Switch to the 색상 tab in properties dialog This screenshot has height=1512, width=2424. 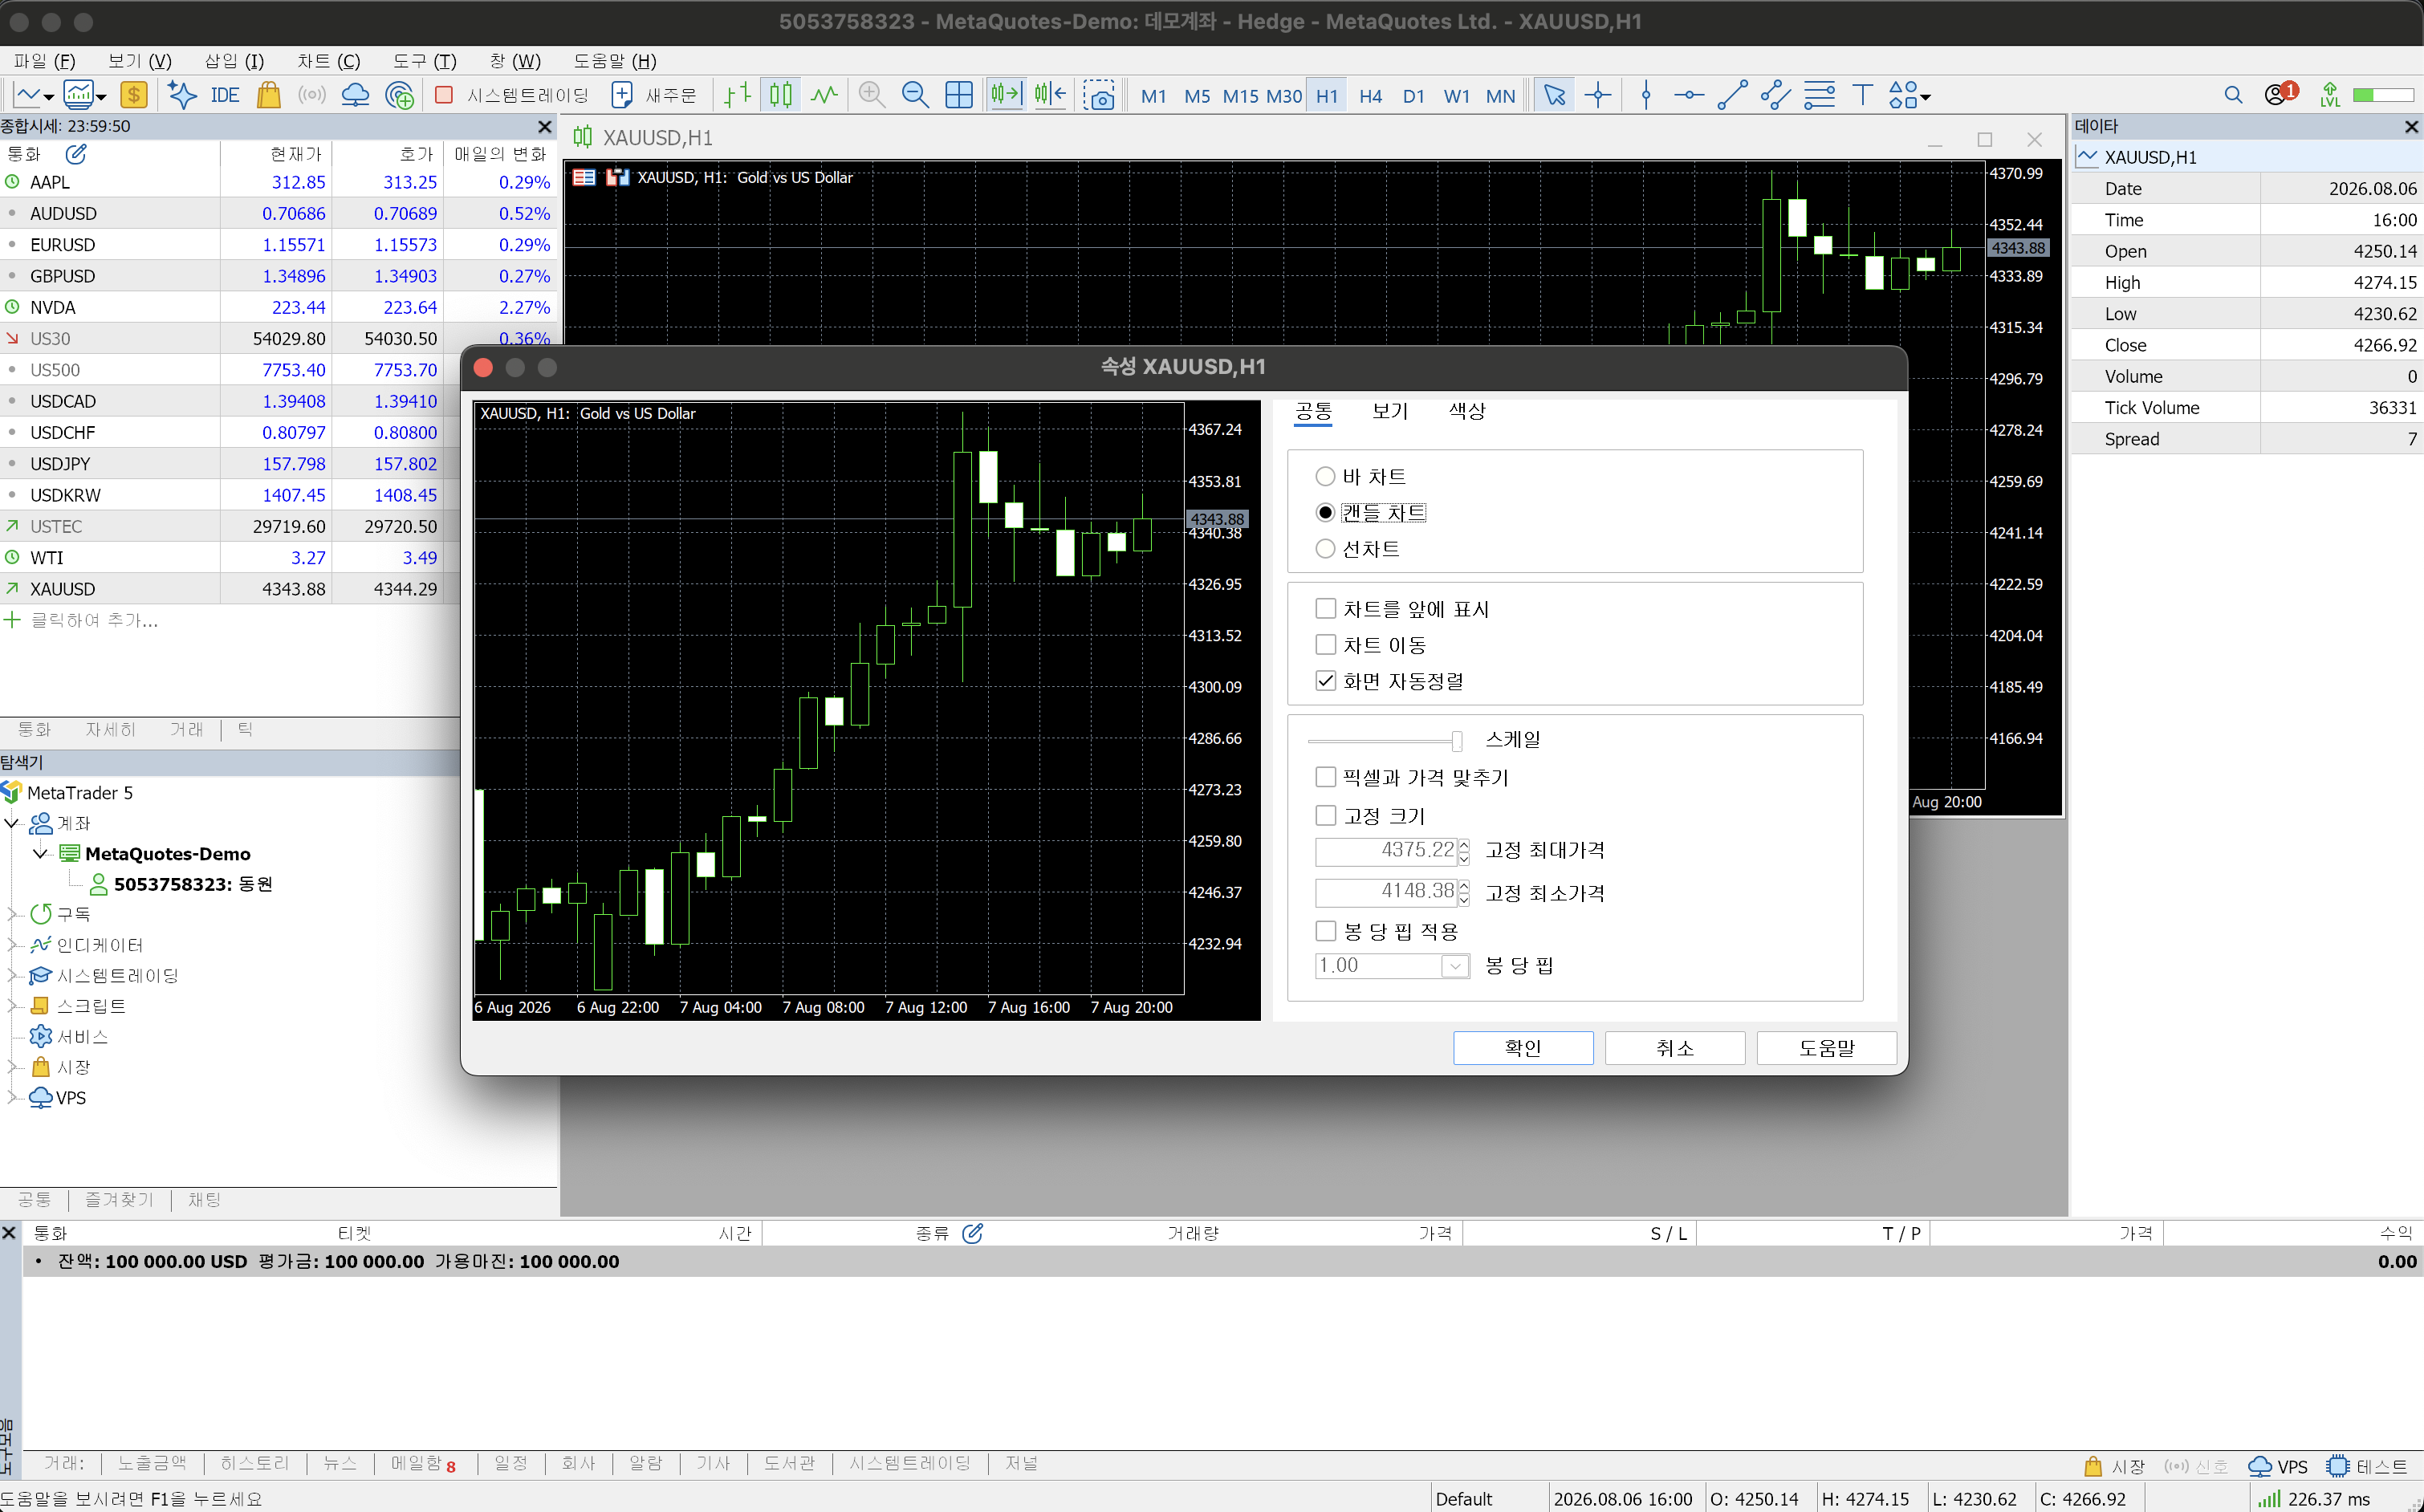pyautogui.click(x=1467, y=411)
